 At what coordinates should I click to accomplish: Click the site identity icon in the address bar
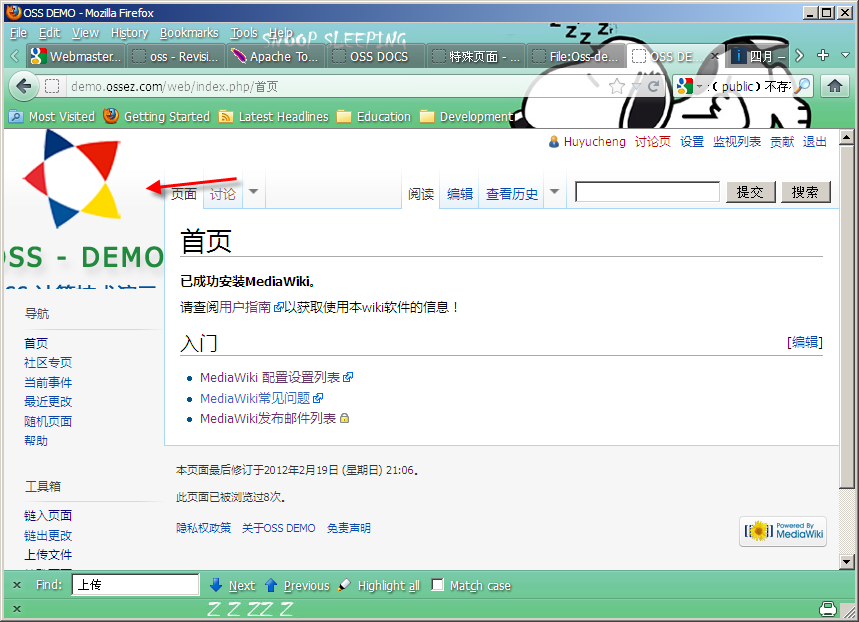click(51, 86)
